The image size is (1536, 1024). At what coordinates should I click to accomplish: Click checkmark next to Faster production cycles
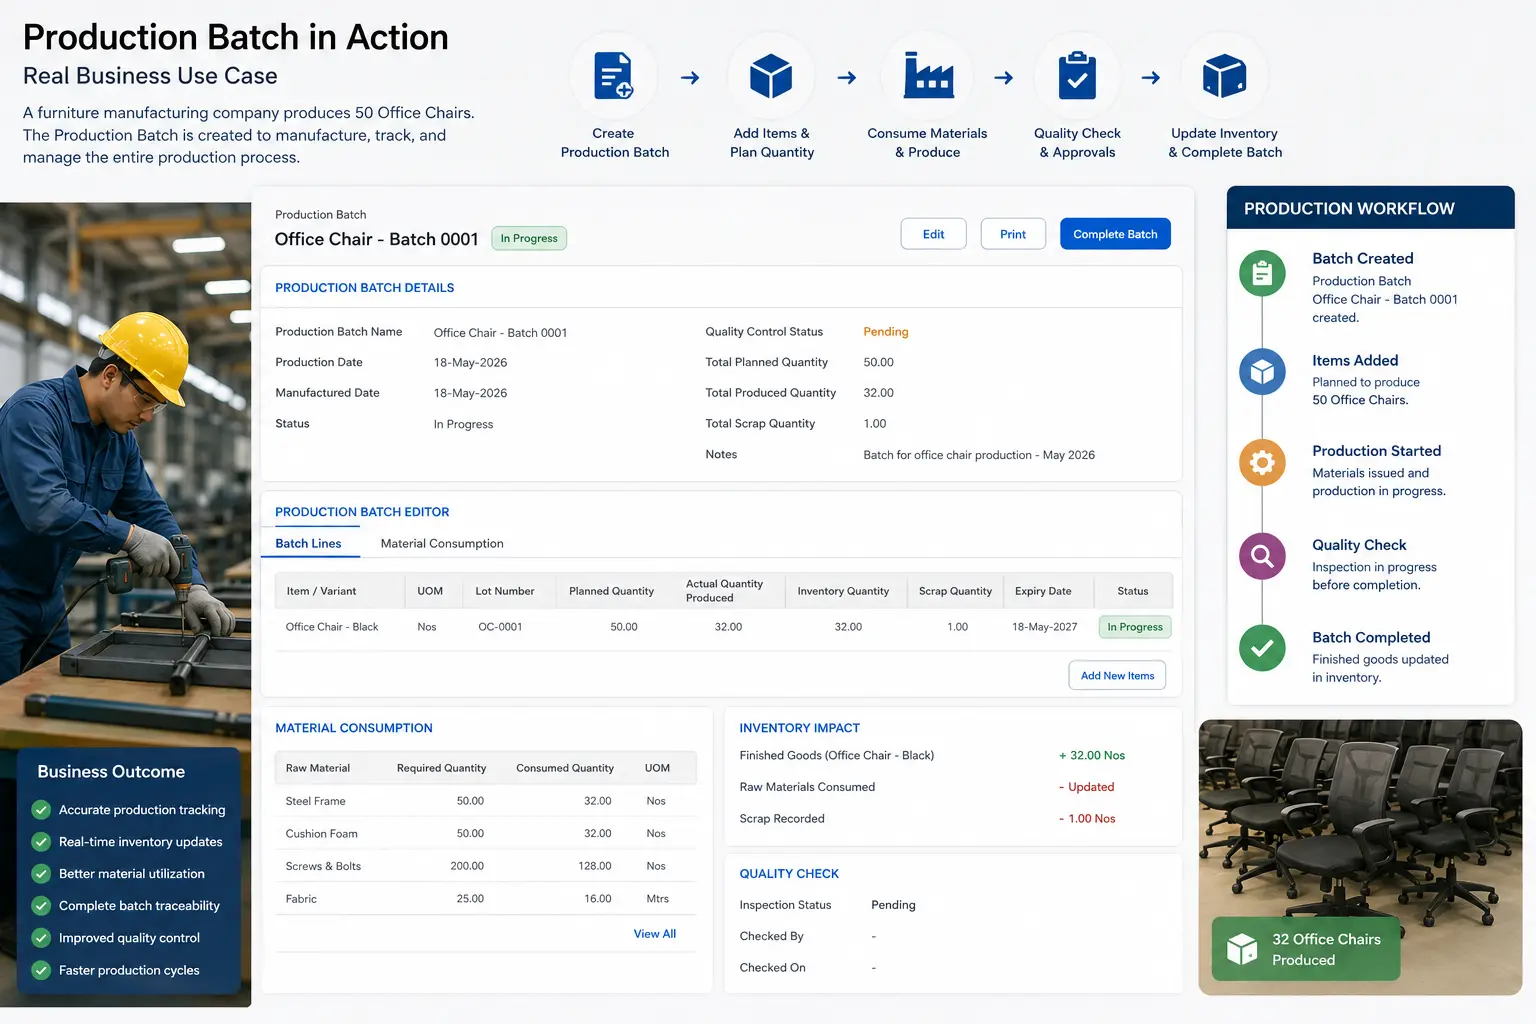(41, 970)
